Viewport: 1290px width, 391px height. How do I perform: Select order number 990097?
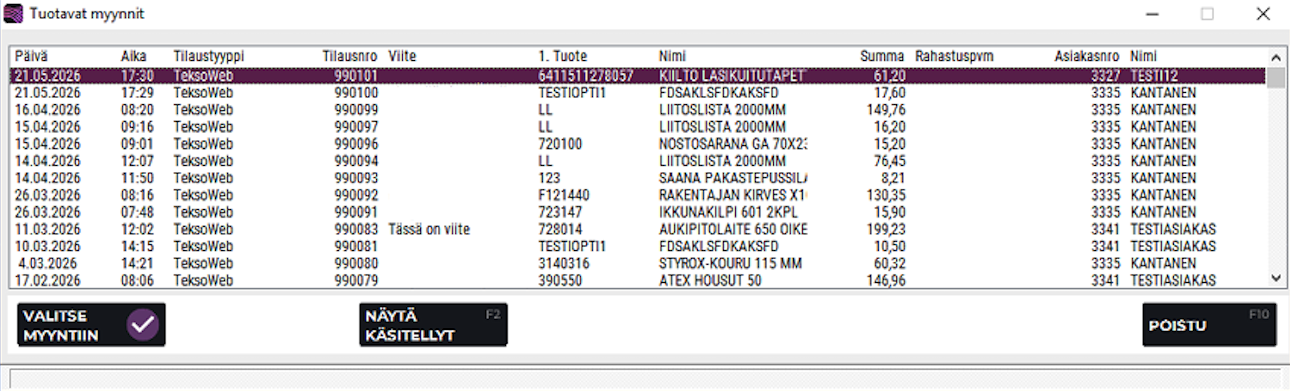356,127
